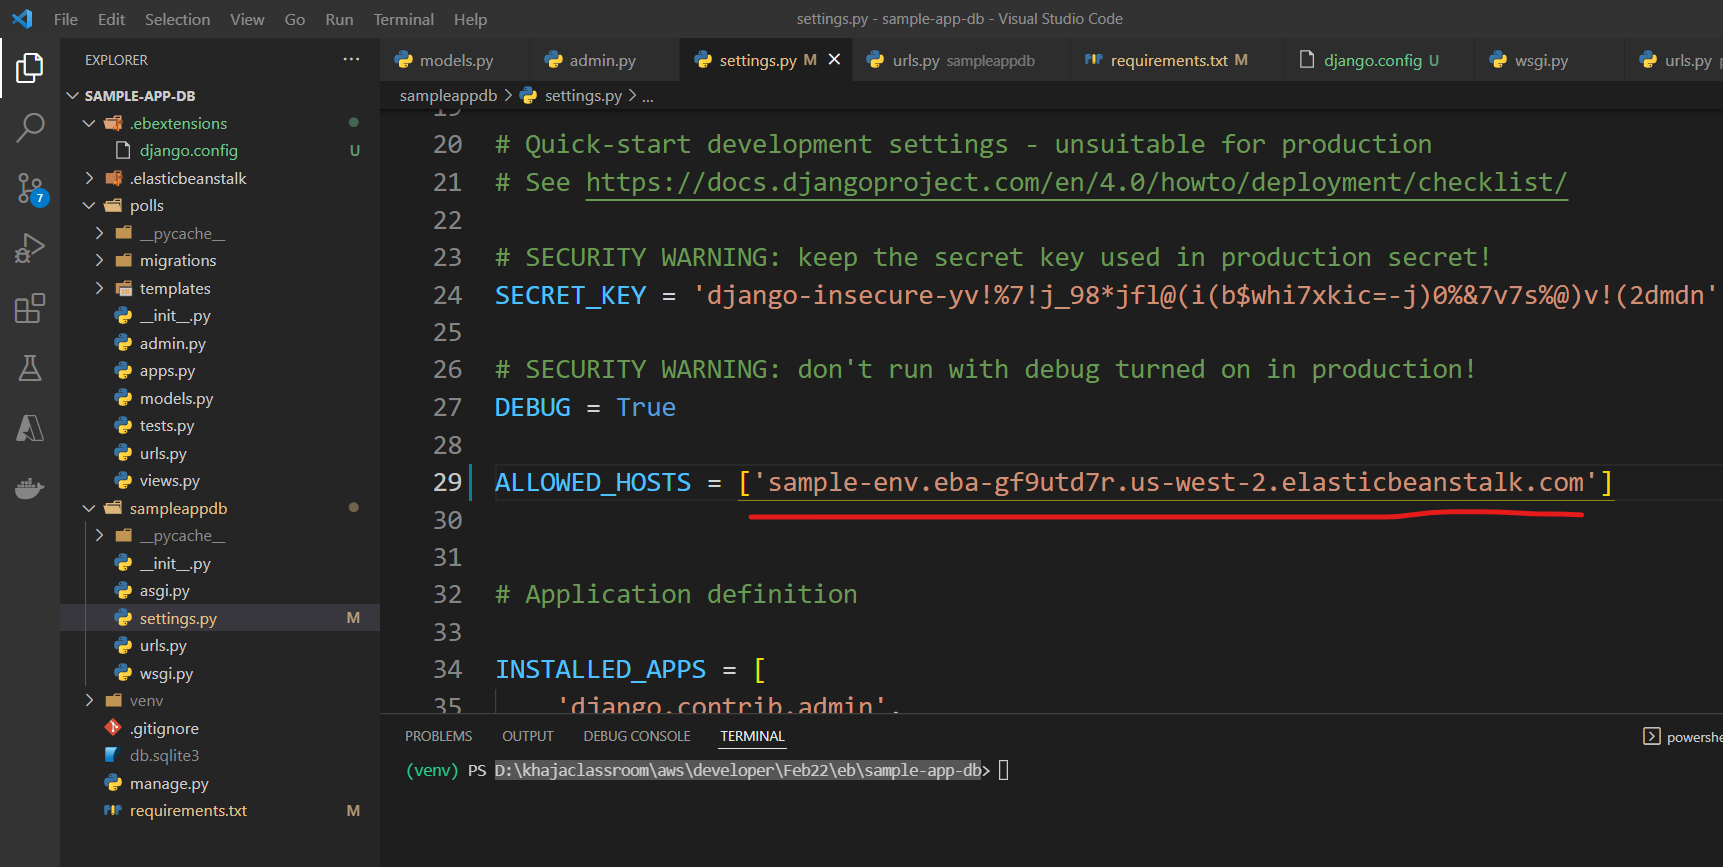Open Explorer more actions ellipsis
Screen dimensions: 1723x867
point(351,60)
